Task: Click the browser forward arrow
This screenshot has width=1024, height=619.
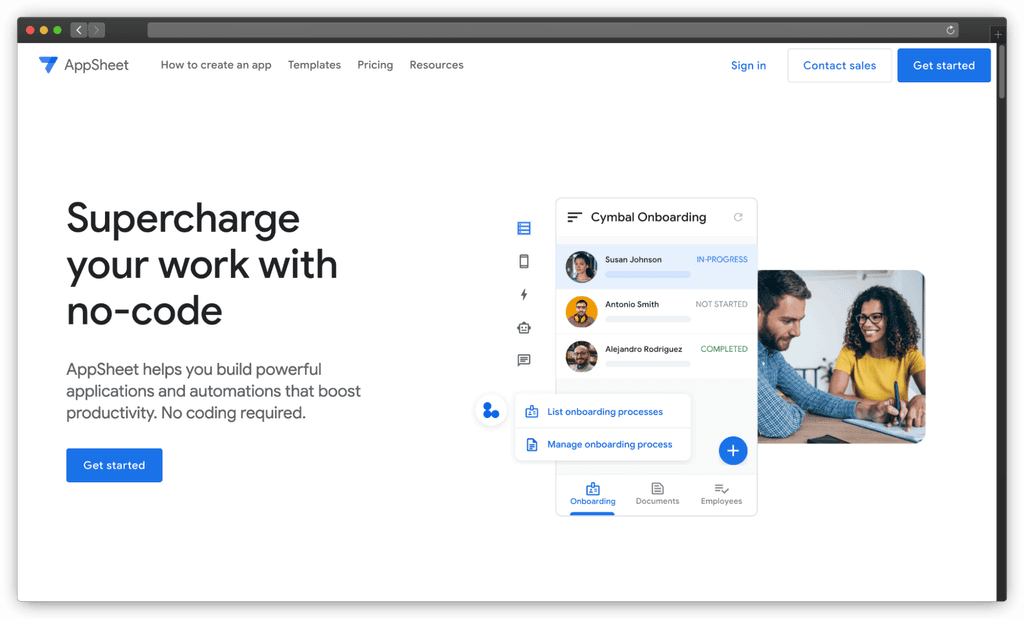Action: [97, 30]
